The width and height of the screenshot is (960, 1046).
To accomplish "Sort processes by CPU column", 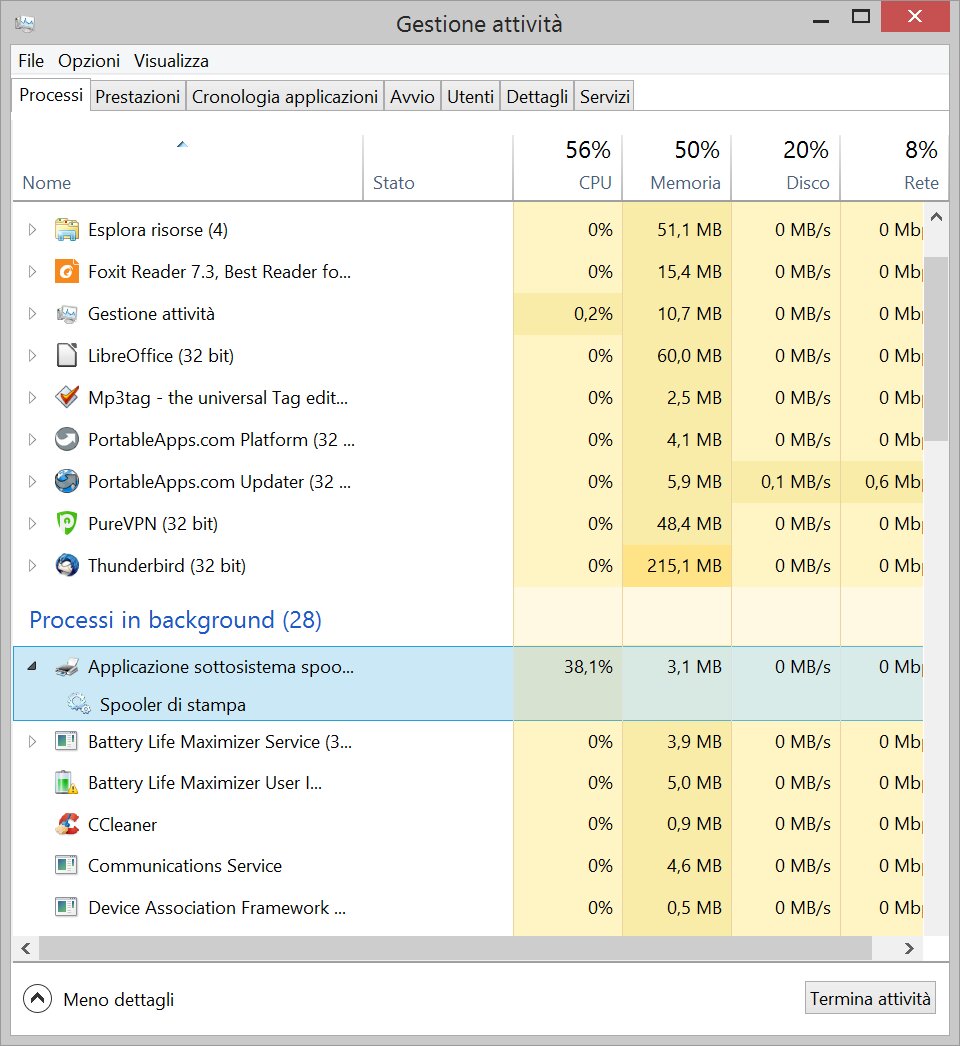I will [568, 167].
